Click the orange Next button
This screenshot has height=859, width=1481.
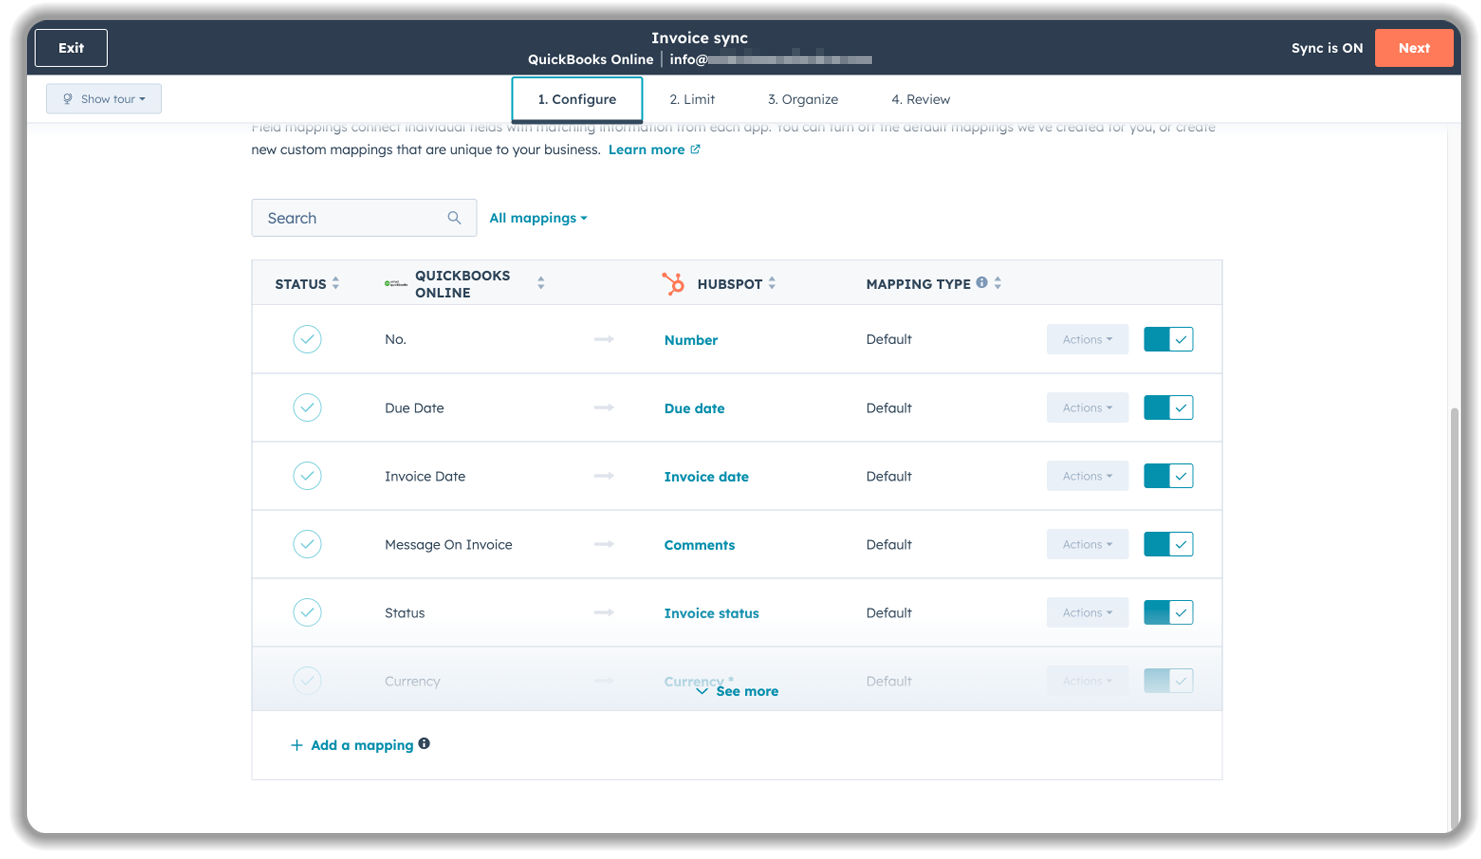[x=1413, y=48]
